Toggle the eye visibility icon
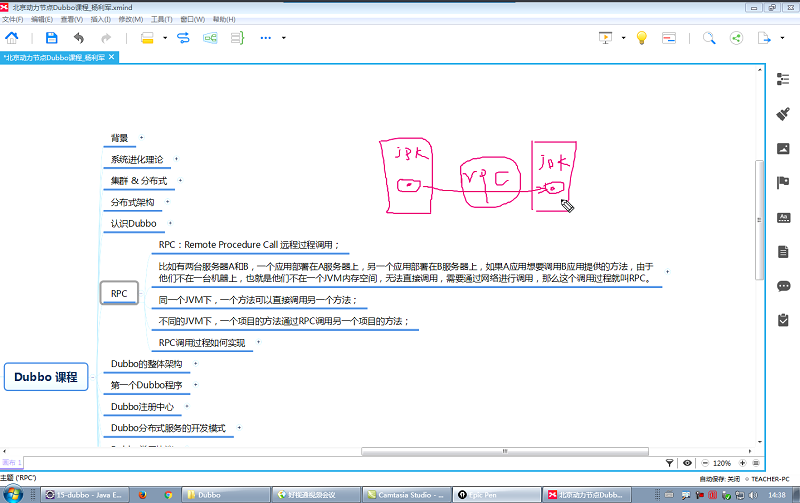 687,463
